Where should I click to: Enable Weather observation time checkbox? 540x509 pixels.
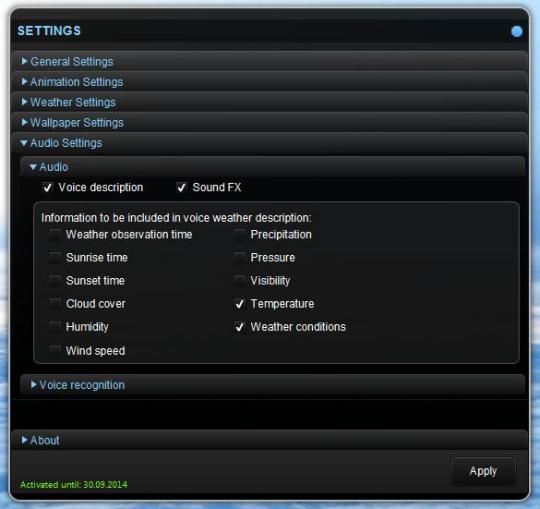click(x=55, y=235)
